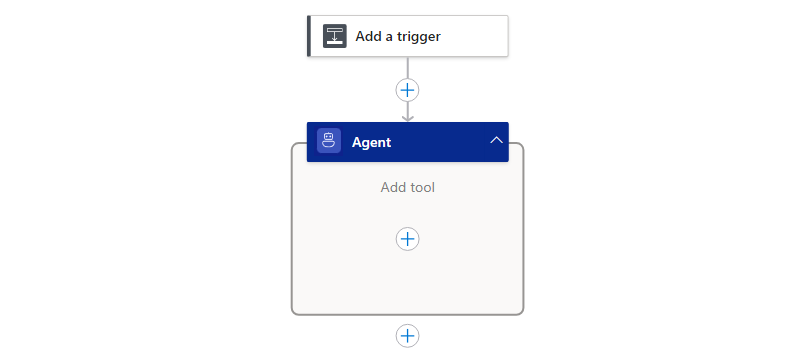Click the circle outline of the plus below the trigger

397,90
